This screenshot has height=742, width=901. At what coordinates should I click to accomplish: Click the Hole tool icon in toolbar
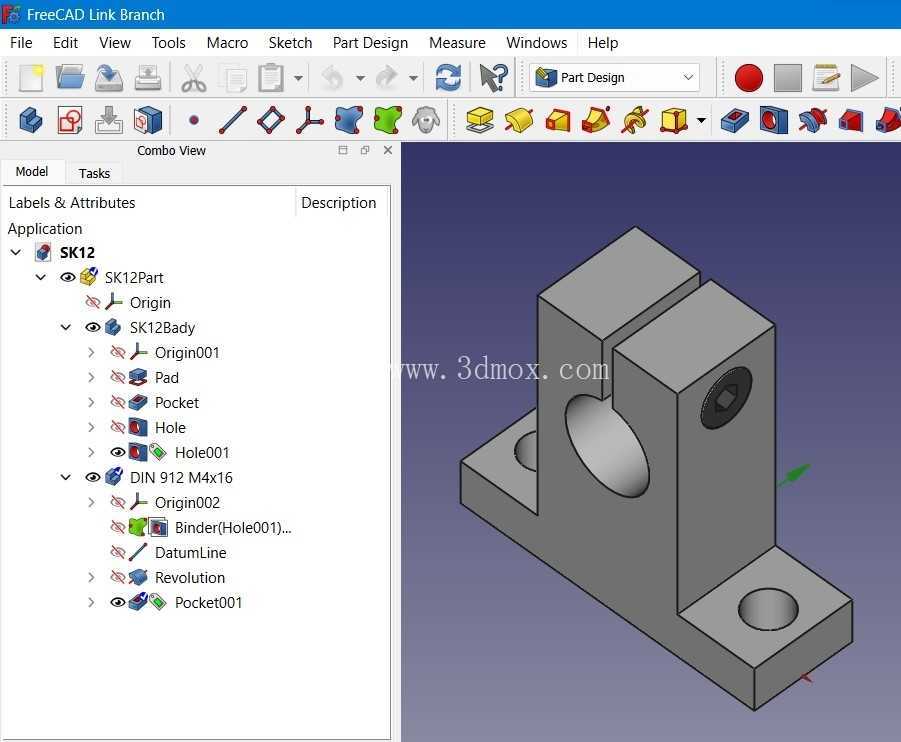[773, 120]
